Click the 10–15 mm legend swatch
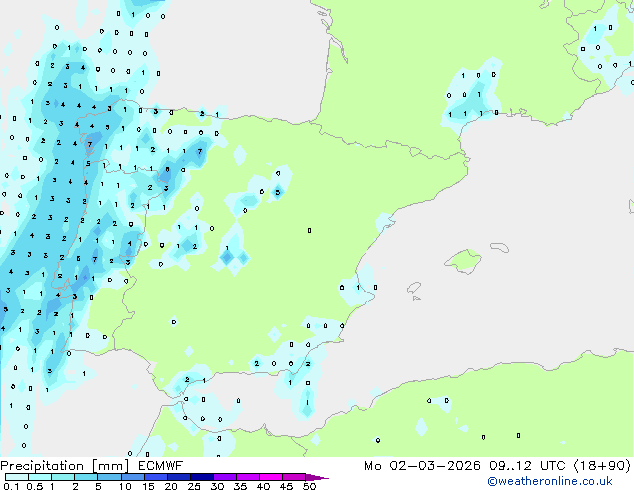 click(133, 477)
